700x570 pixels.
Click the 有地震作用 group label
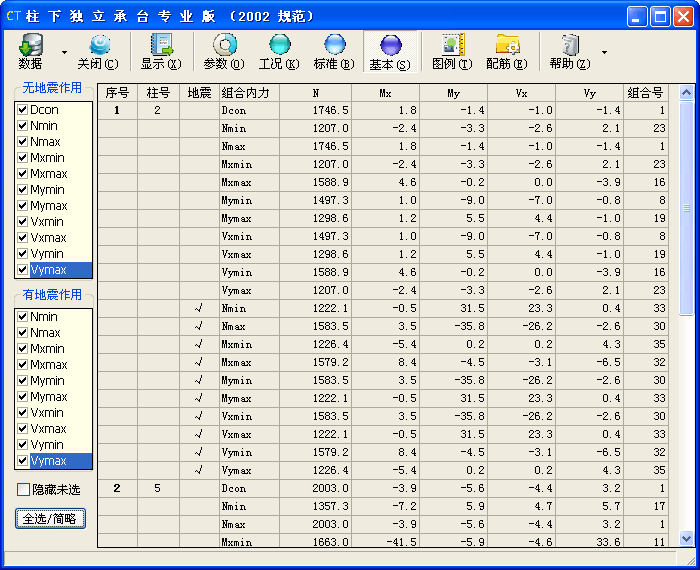coord(52,295)
